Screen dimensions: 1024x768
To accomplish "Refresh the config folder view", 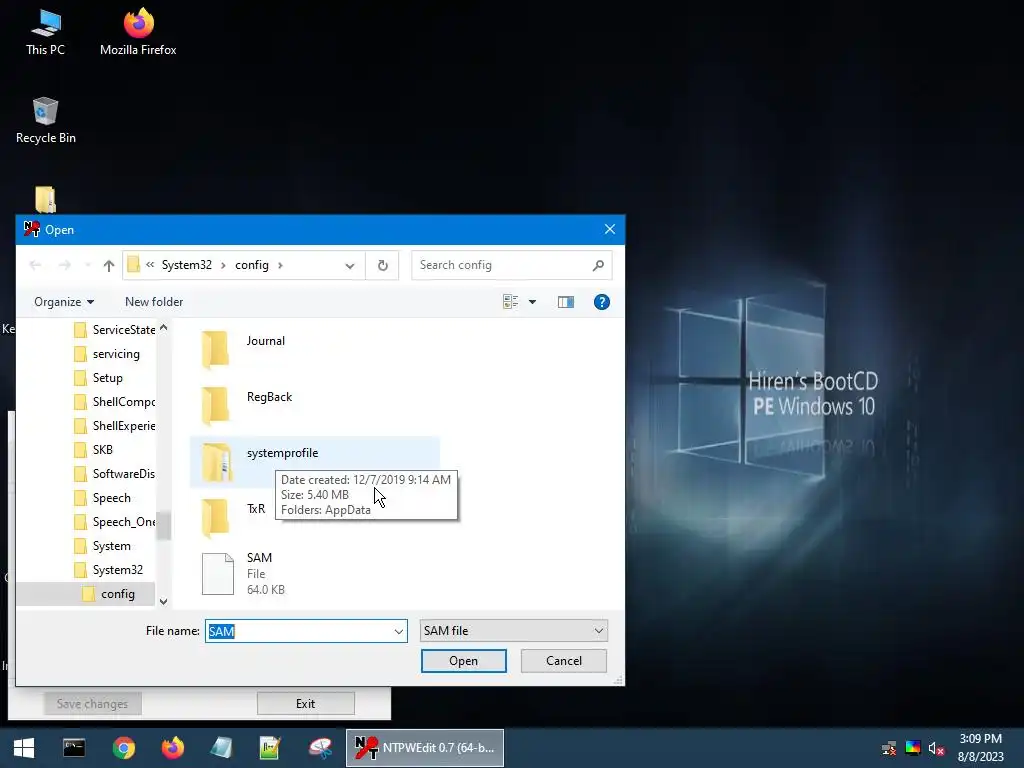I will (x=383, y=265).
